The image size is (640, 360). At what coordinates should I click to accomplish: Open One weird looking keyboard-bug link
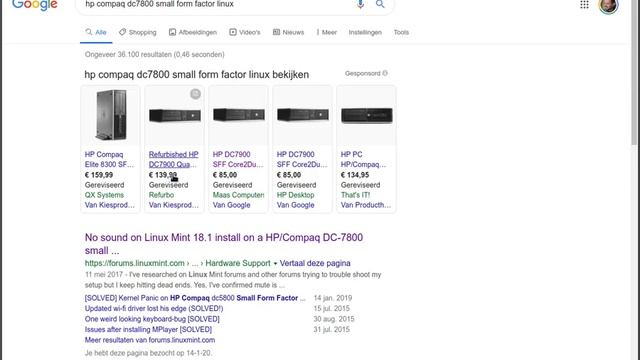(152, 319)
